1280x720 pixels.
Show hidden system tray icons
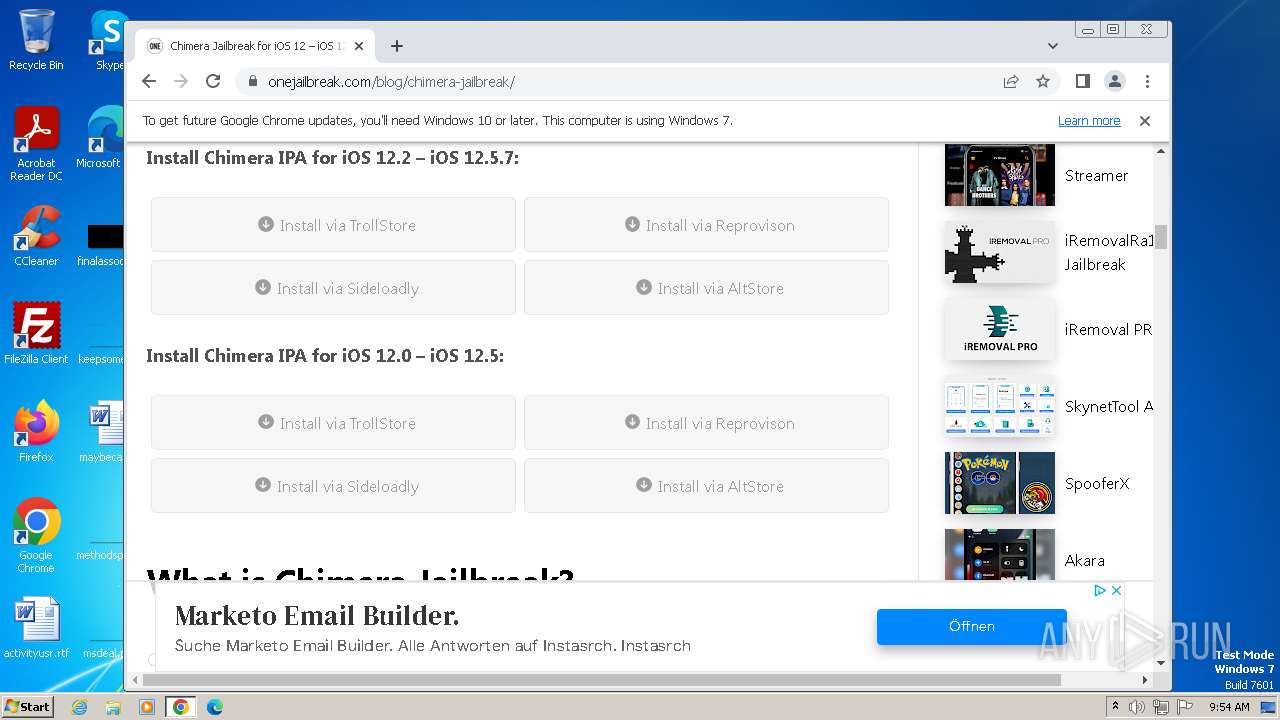[1116, 707]
